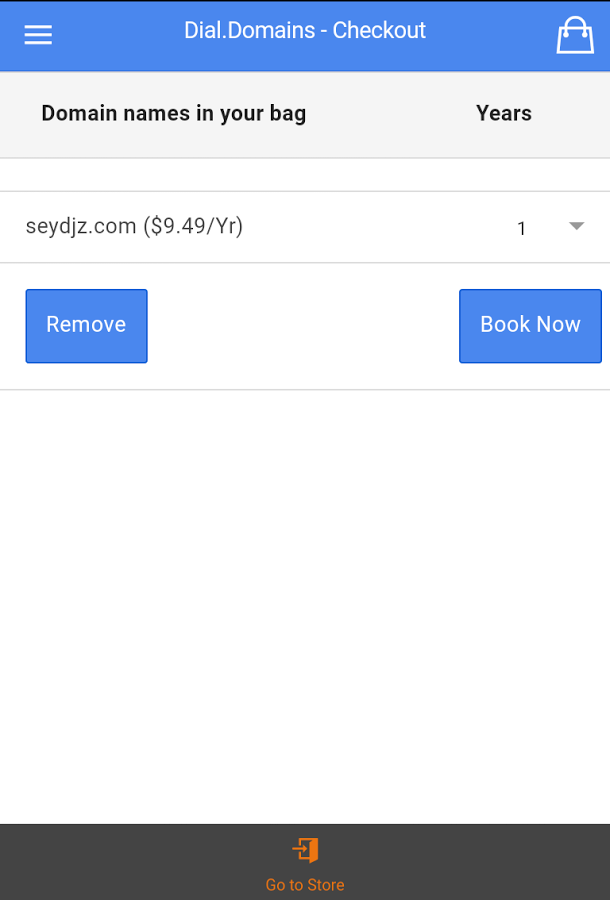This screenshot has width=610, height=900.
Task: Click the blank row above seydjz.com entry
Action: 305,175
